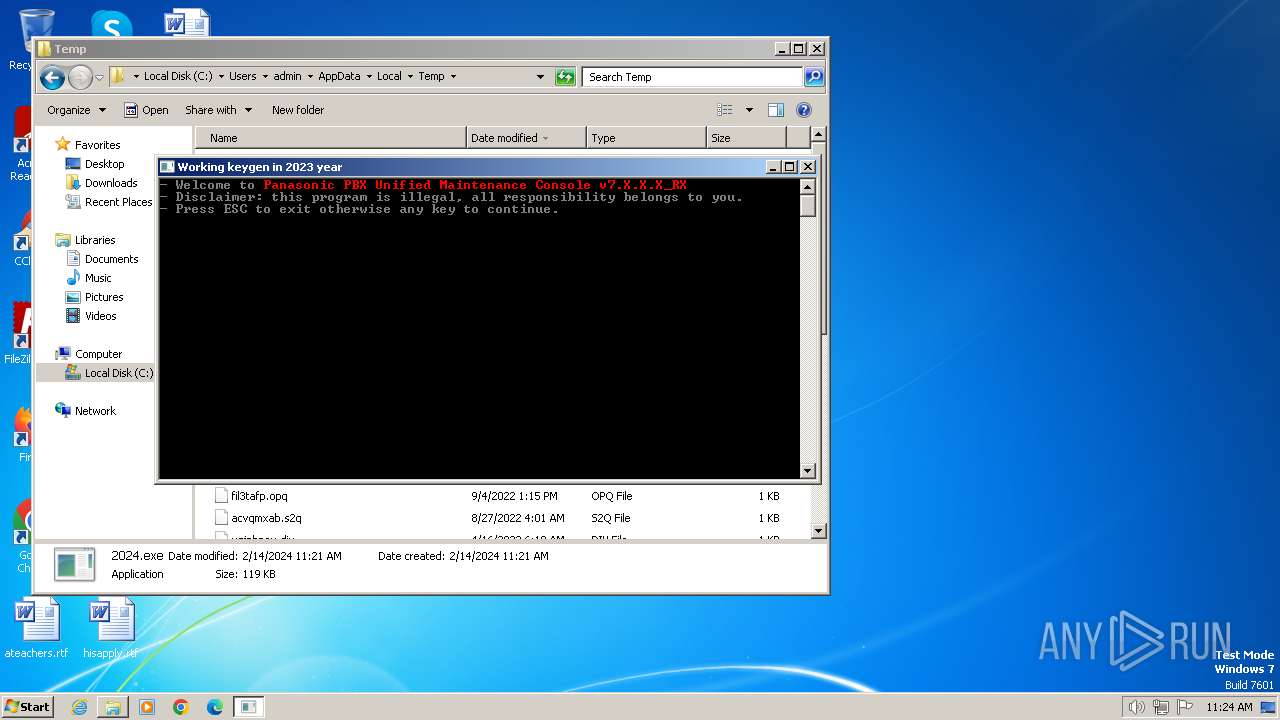
Task: Open Videos library
Action: [x=100, y=316]
